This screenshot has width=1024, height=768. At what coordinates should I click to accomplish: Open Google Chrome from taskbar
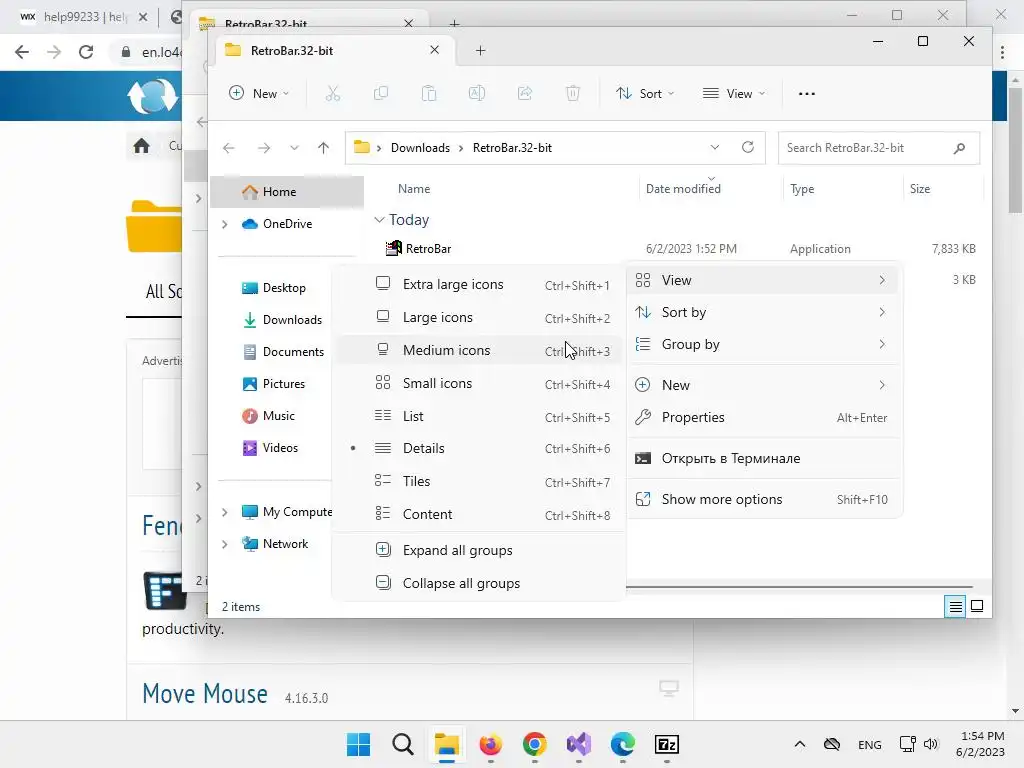[x=534, y=744]
